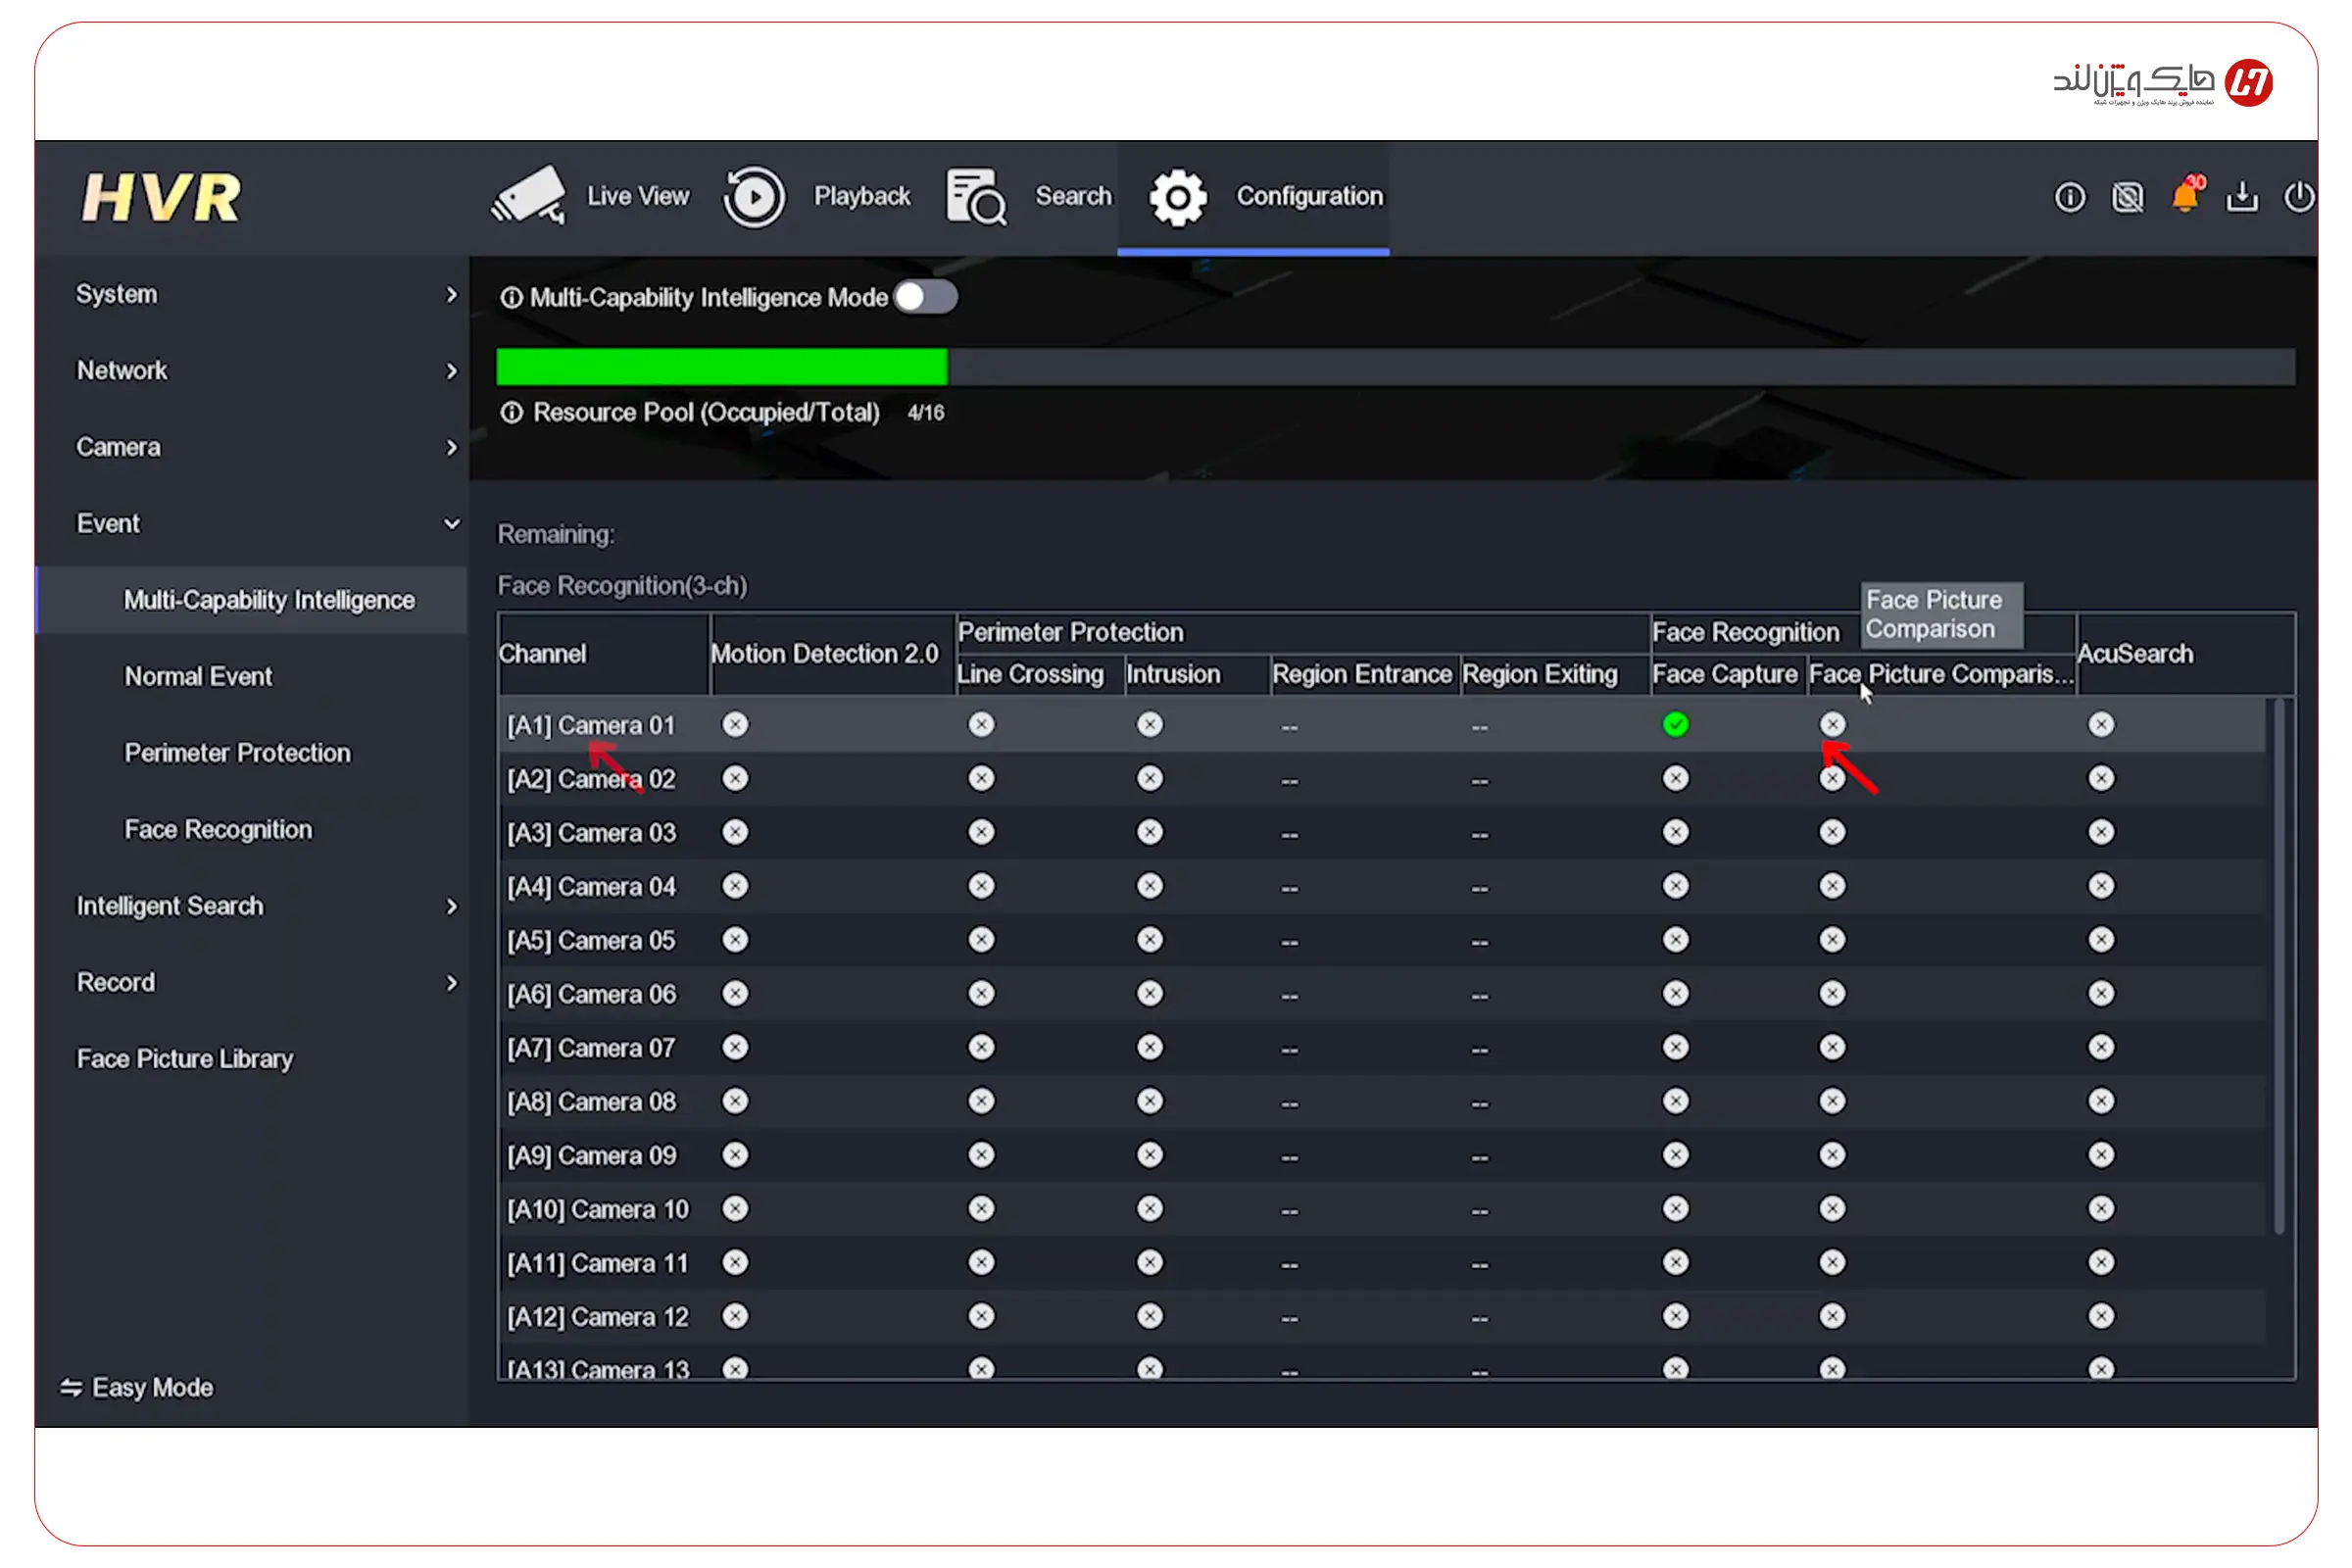Enable Motion Detection 2.0 for Camera 03
Viewport: 2352px width, 1568px height.
[x=735, y=832]
